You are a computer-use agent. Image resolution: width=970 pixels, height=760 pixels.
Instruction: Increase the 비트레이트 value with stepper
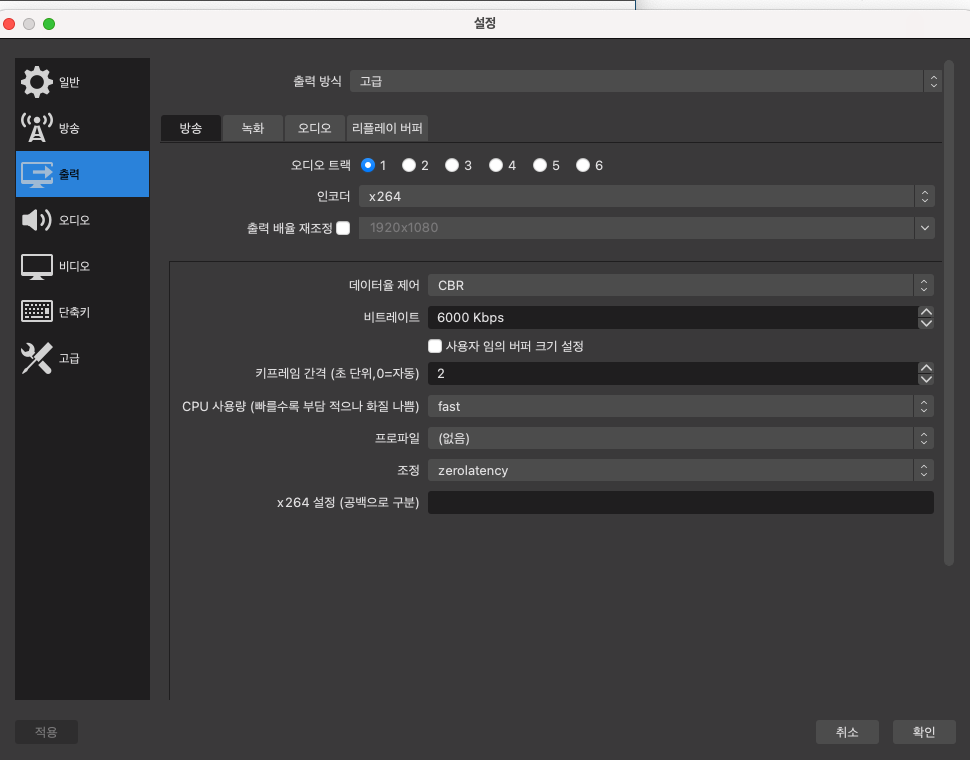pos(926,312)
